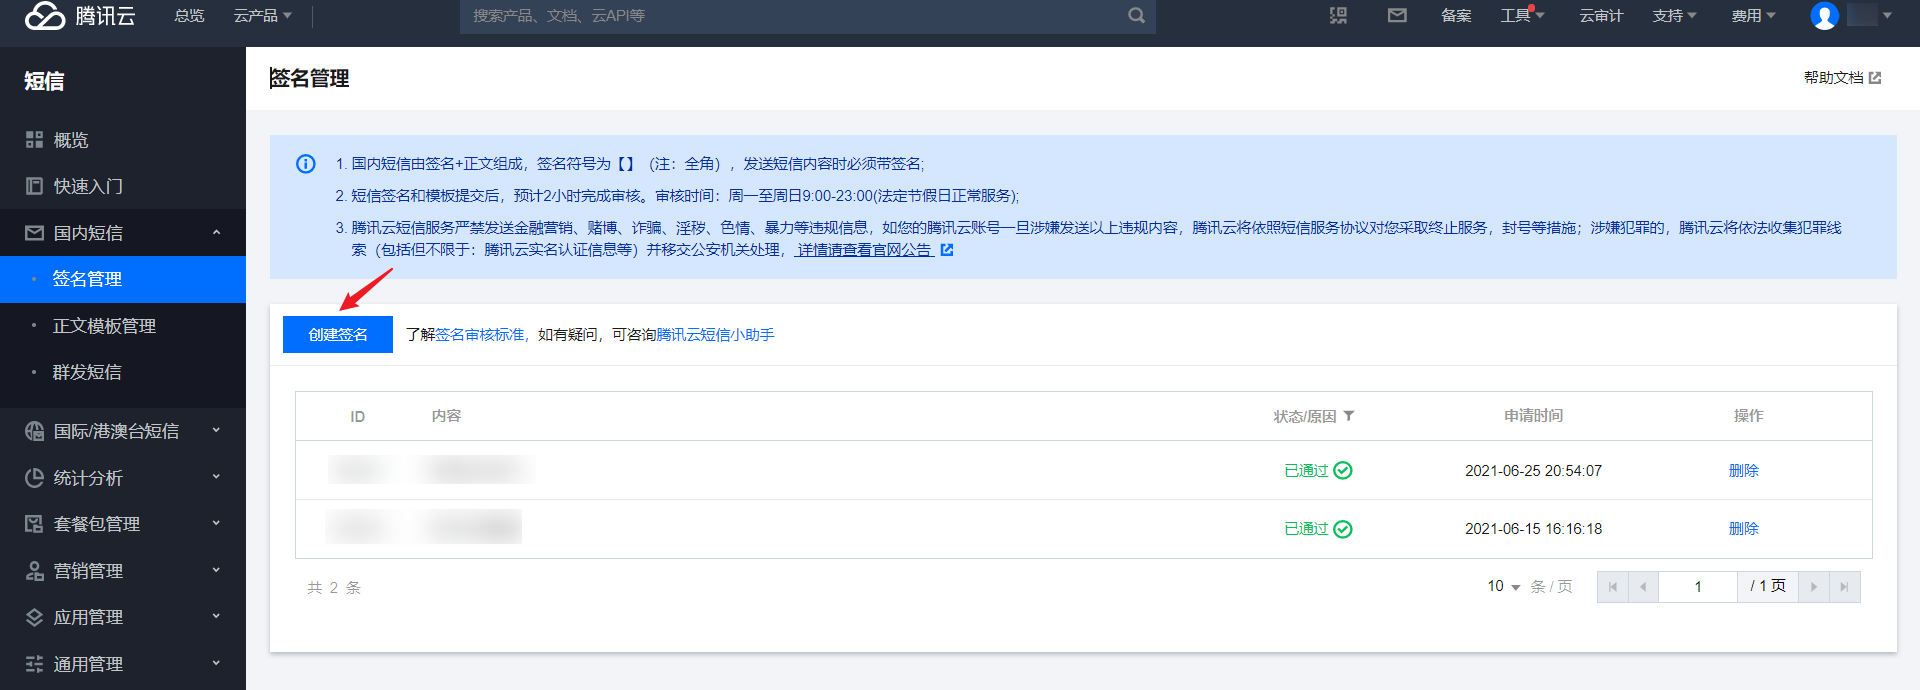Screen dimensions: 1920x690
Task: Expand the 统计分析 section chevron
Action: click(216, 478)
